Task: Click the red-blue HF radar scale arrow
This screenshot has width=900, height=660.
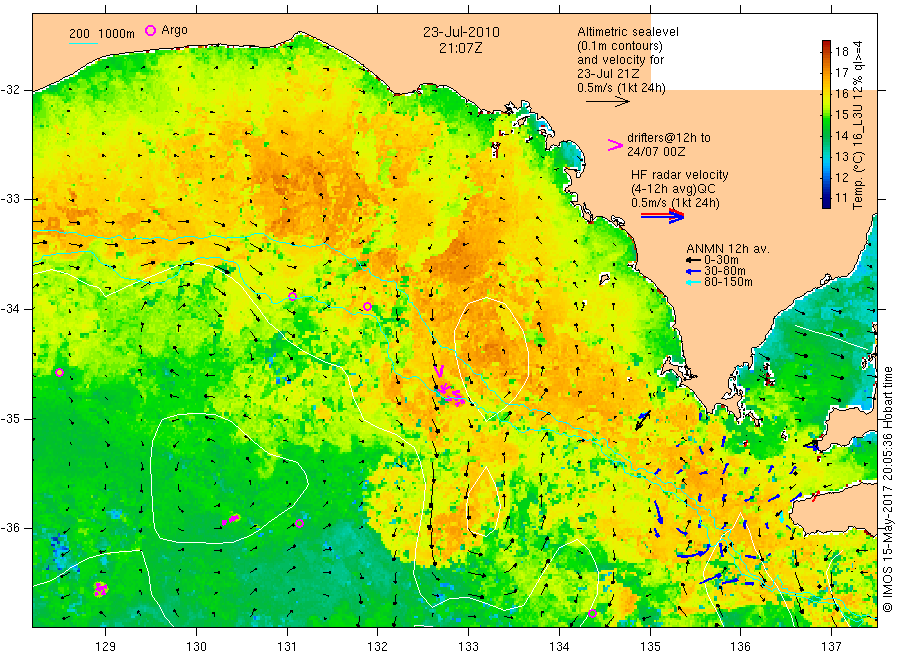Action: point(662,216)
